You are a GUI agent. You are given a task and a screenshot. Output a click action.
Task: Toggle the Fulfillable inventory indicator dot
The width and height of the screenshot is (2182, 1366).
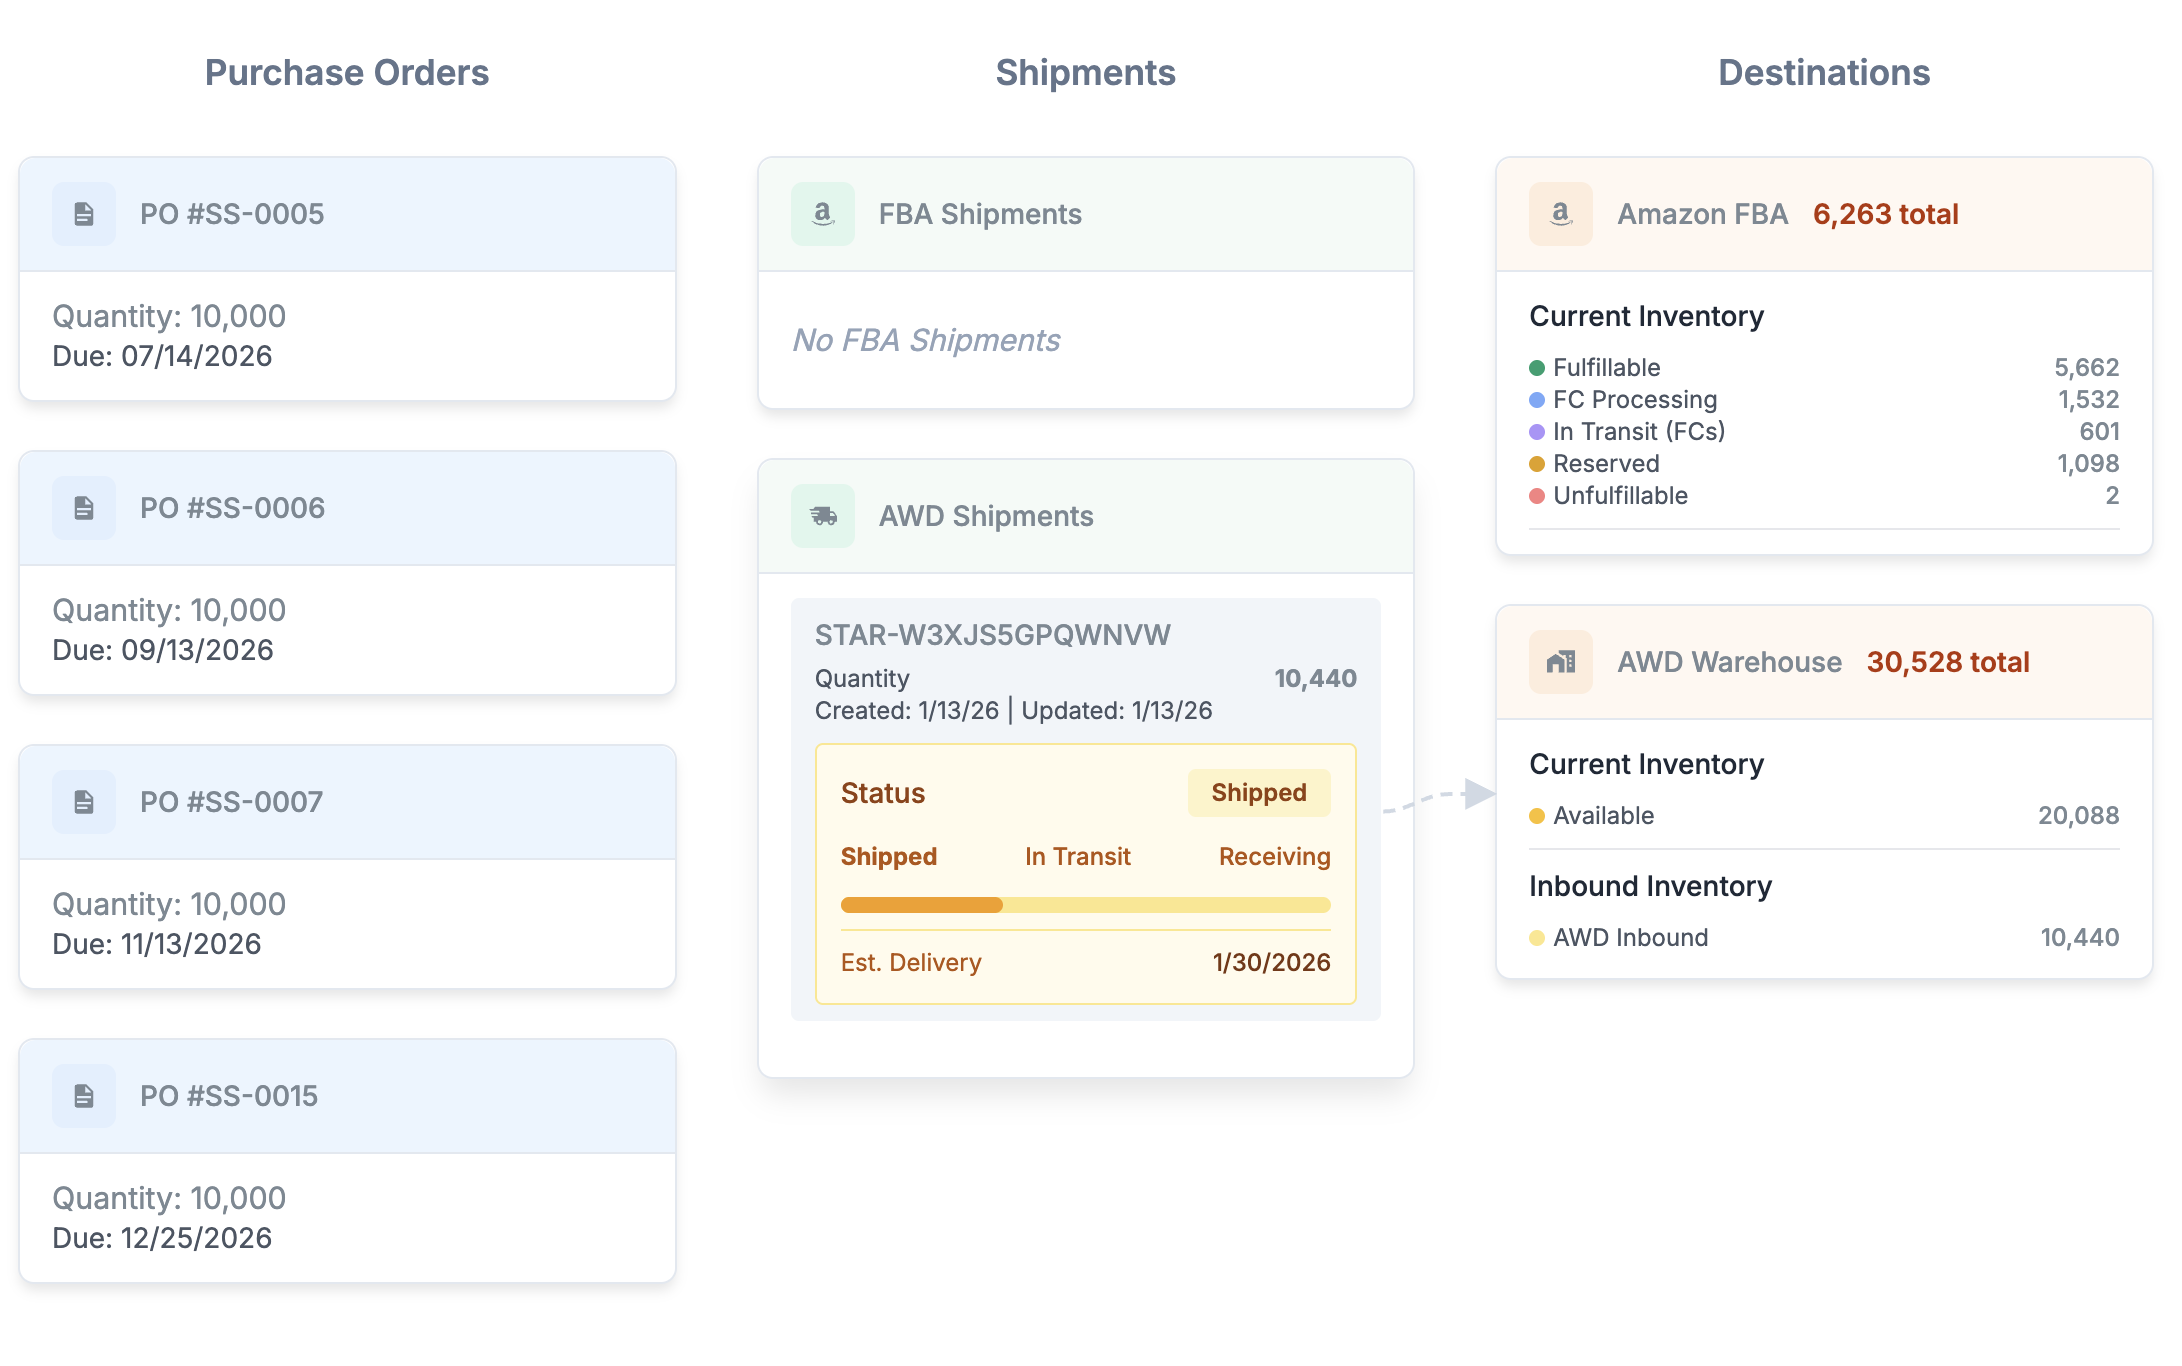coord(1537,367)
